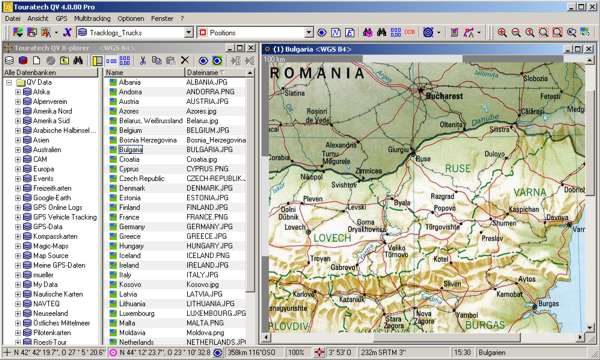Open the Optionen menu

(x=131, y=18)
